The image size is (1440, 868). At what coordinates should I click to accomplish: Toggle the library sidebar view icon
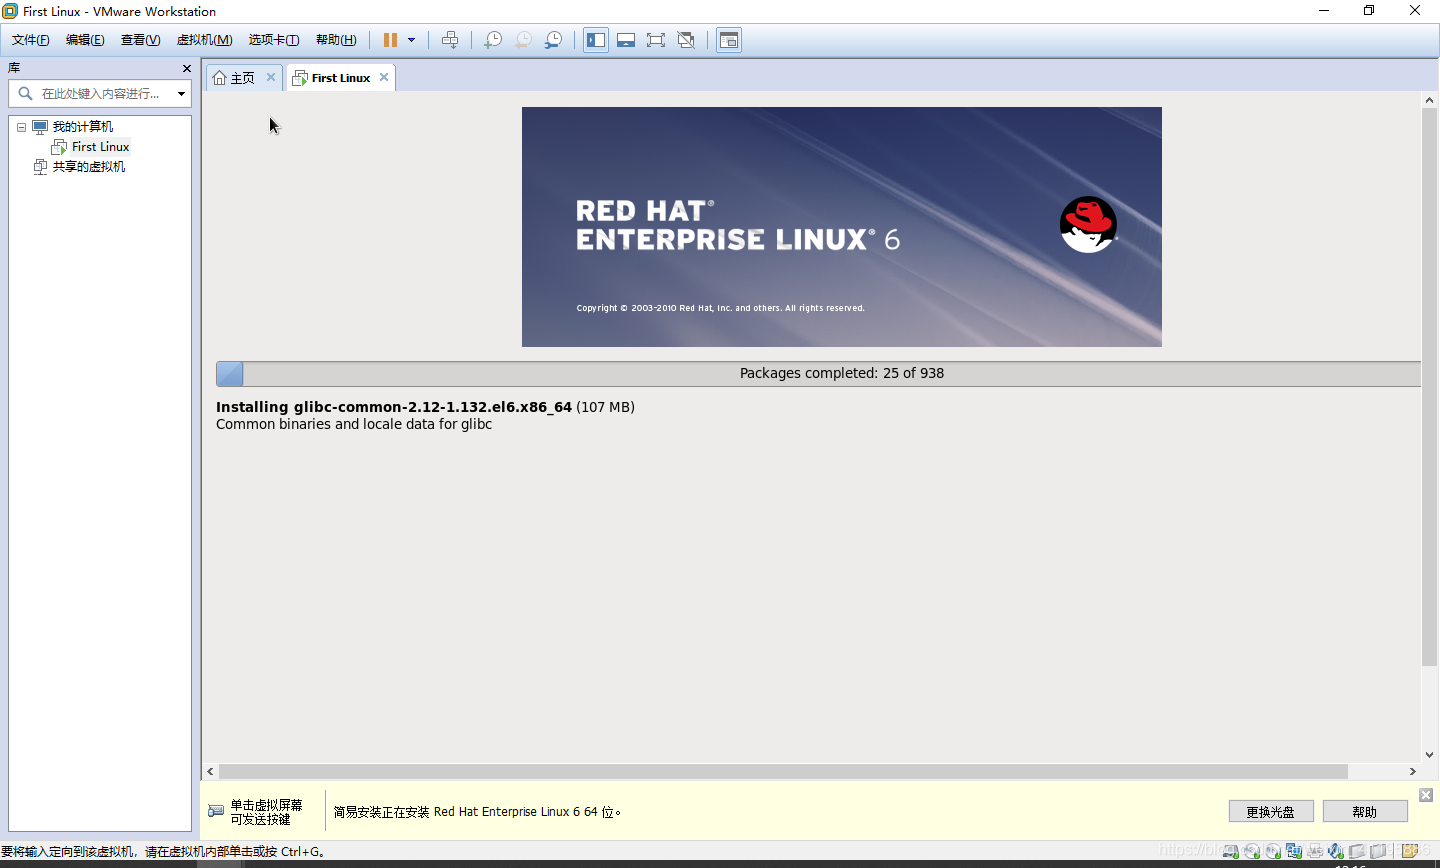tap(596, 40)
